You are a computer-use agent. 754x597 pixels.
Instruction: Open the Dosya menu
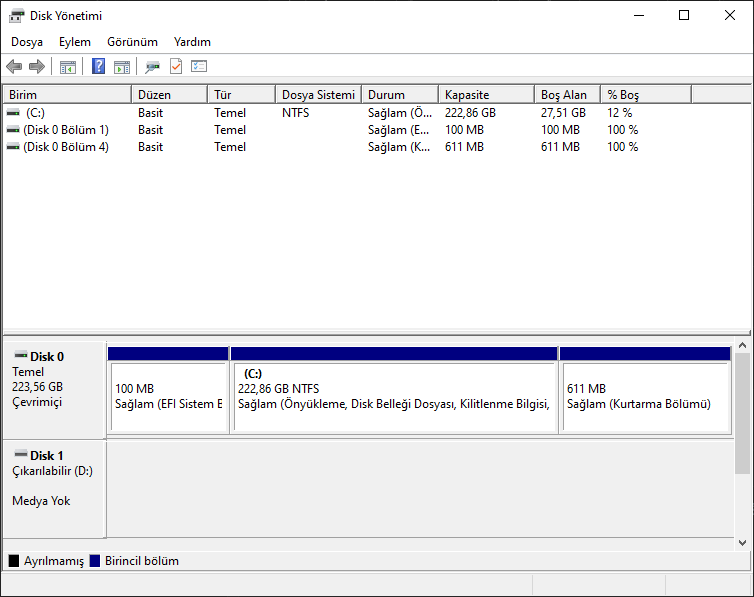pyautogui.click(x=27, y=42)
